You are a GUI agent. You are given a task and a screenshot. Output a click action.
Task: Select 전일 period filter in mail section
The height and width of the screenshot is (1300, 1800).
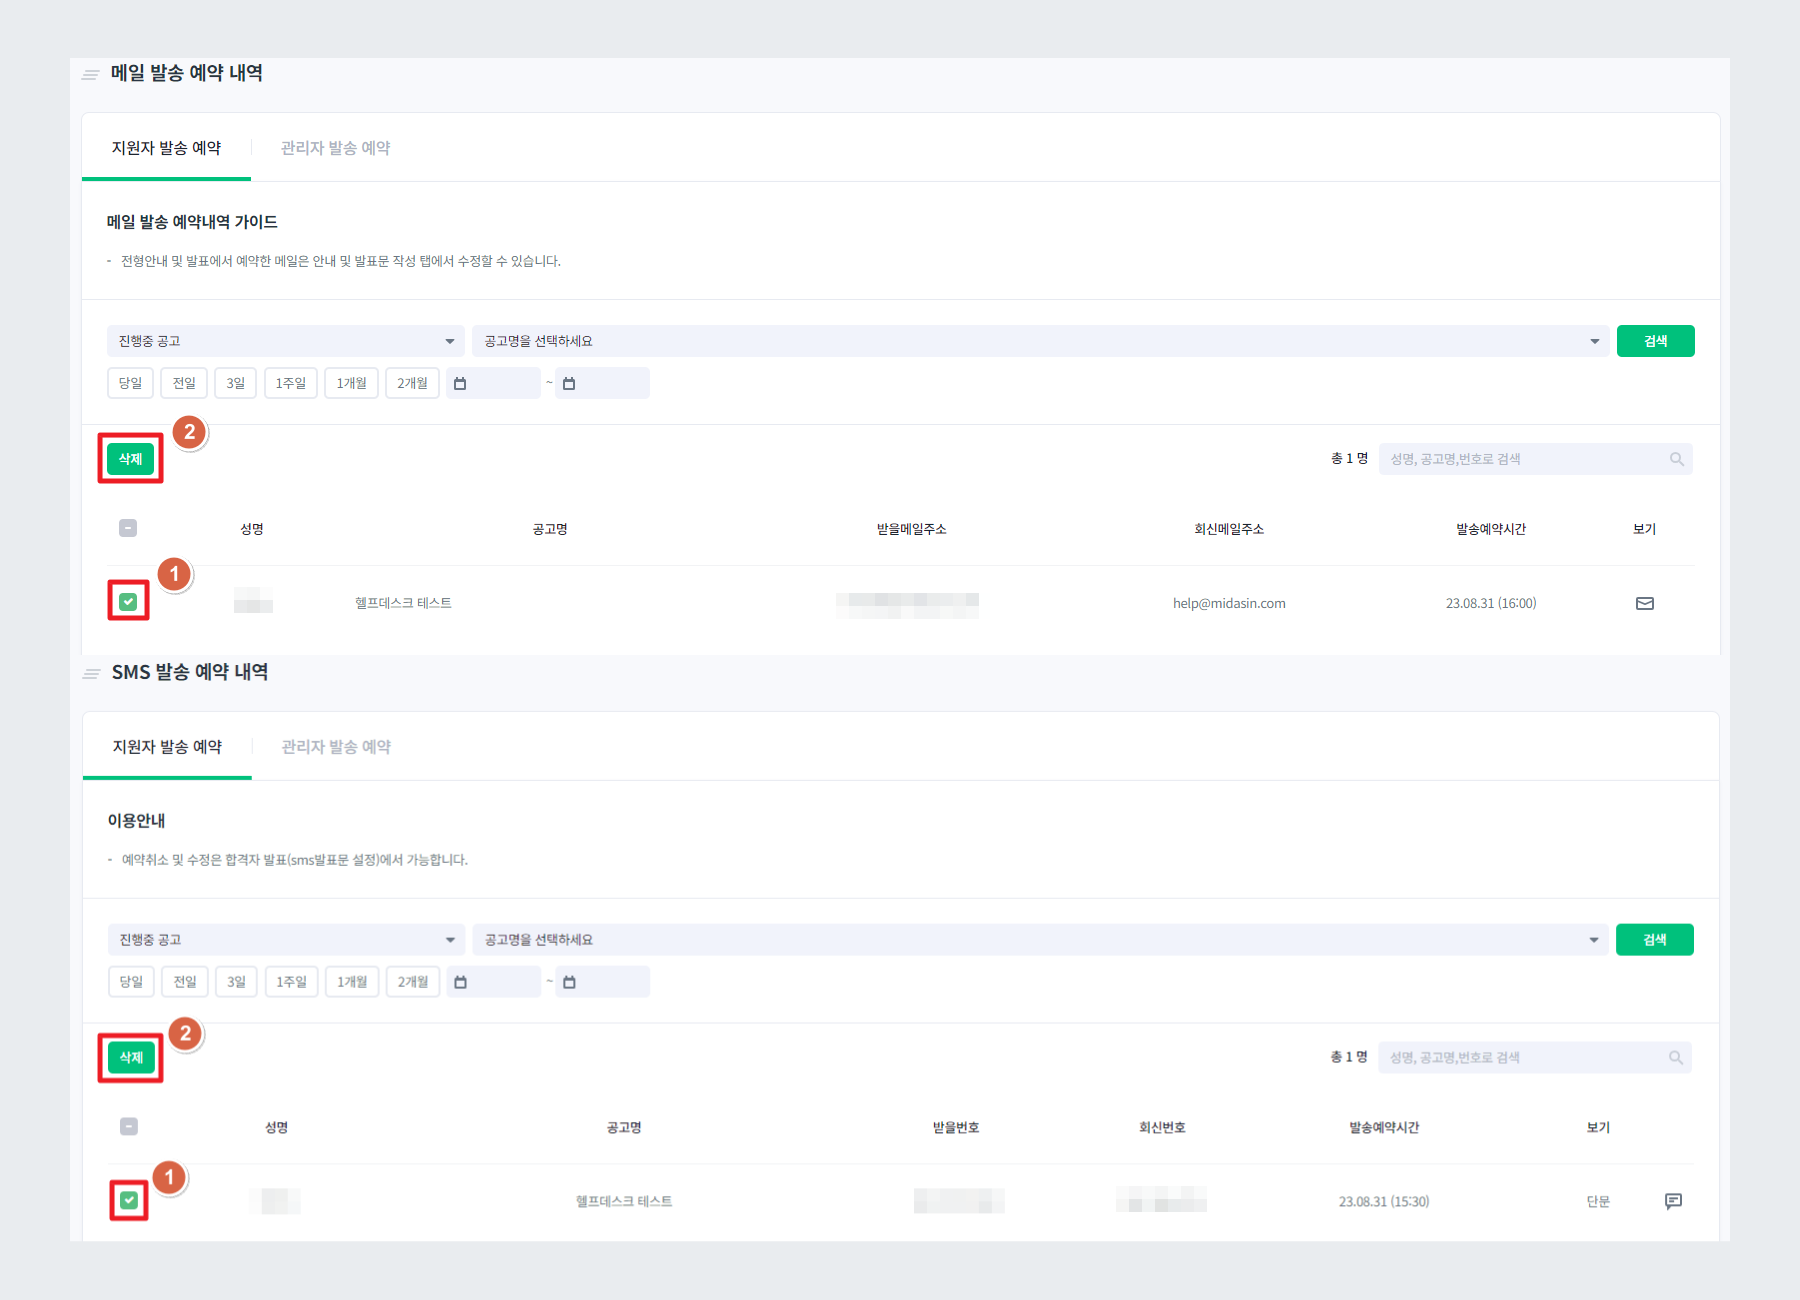[184, 383]
